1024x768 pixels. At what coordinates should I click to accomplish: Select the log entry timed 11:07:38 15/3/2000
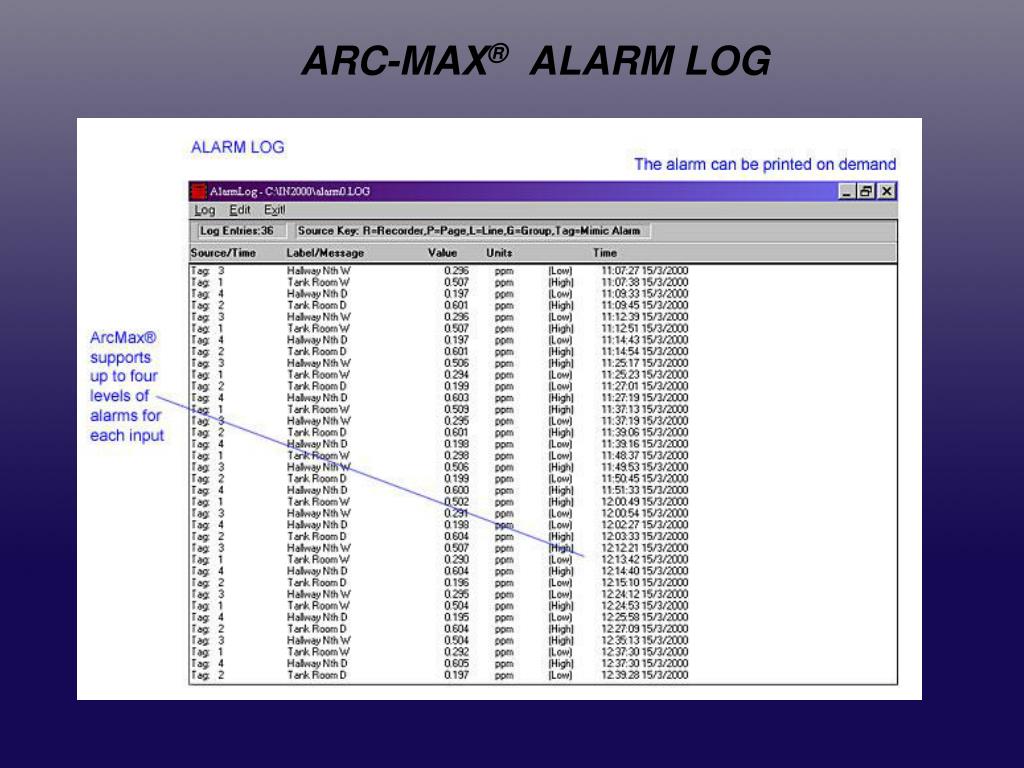439,282
